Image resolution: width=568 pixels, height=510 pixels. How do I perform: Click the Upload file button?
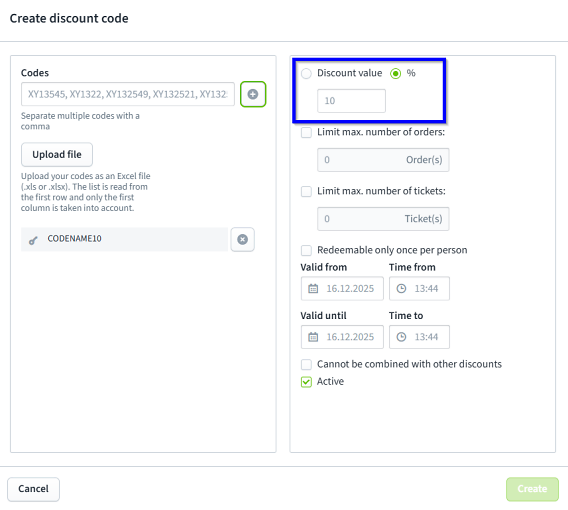point(57,155)
